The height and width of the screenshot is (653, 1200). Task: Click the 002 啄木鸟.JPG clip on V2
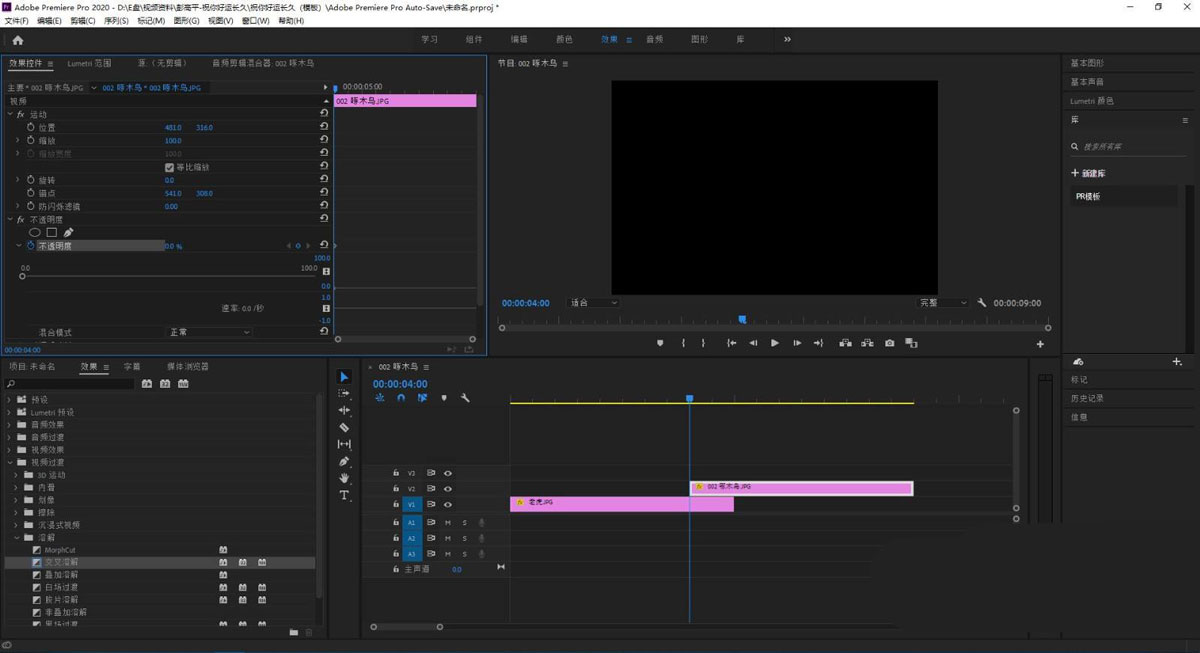point(801,488)
